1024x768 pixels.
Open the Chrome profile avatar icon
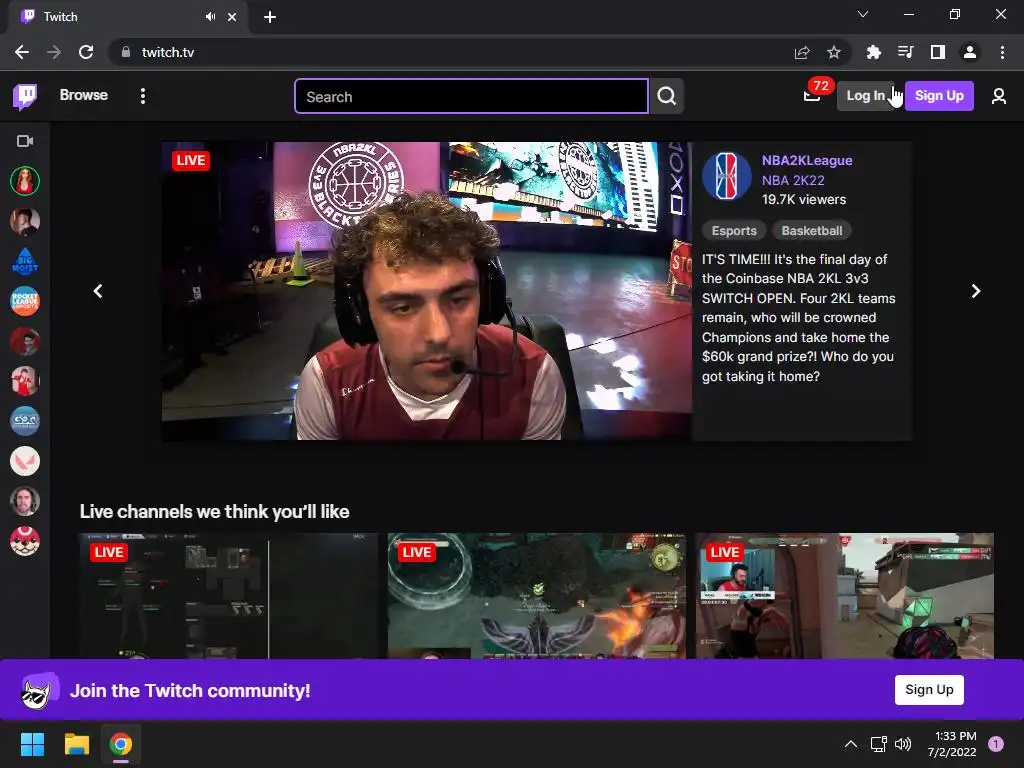click(x=970, y=52)
